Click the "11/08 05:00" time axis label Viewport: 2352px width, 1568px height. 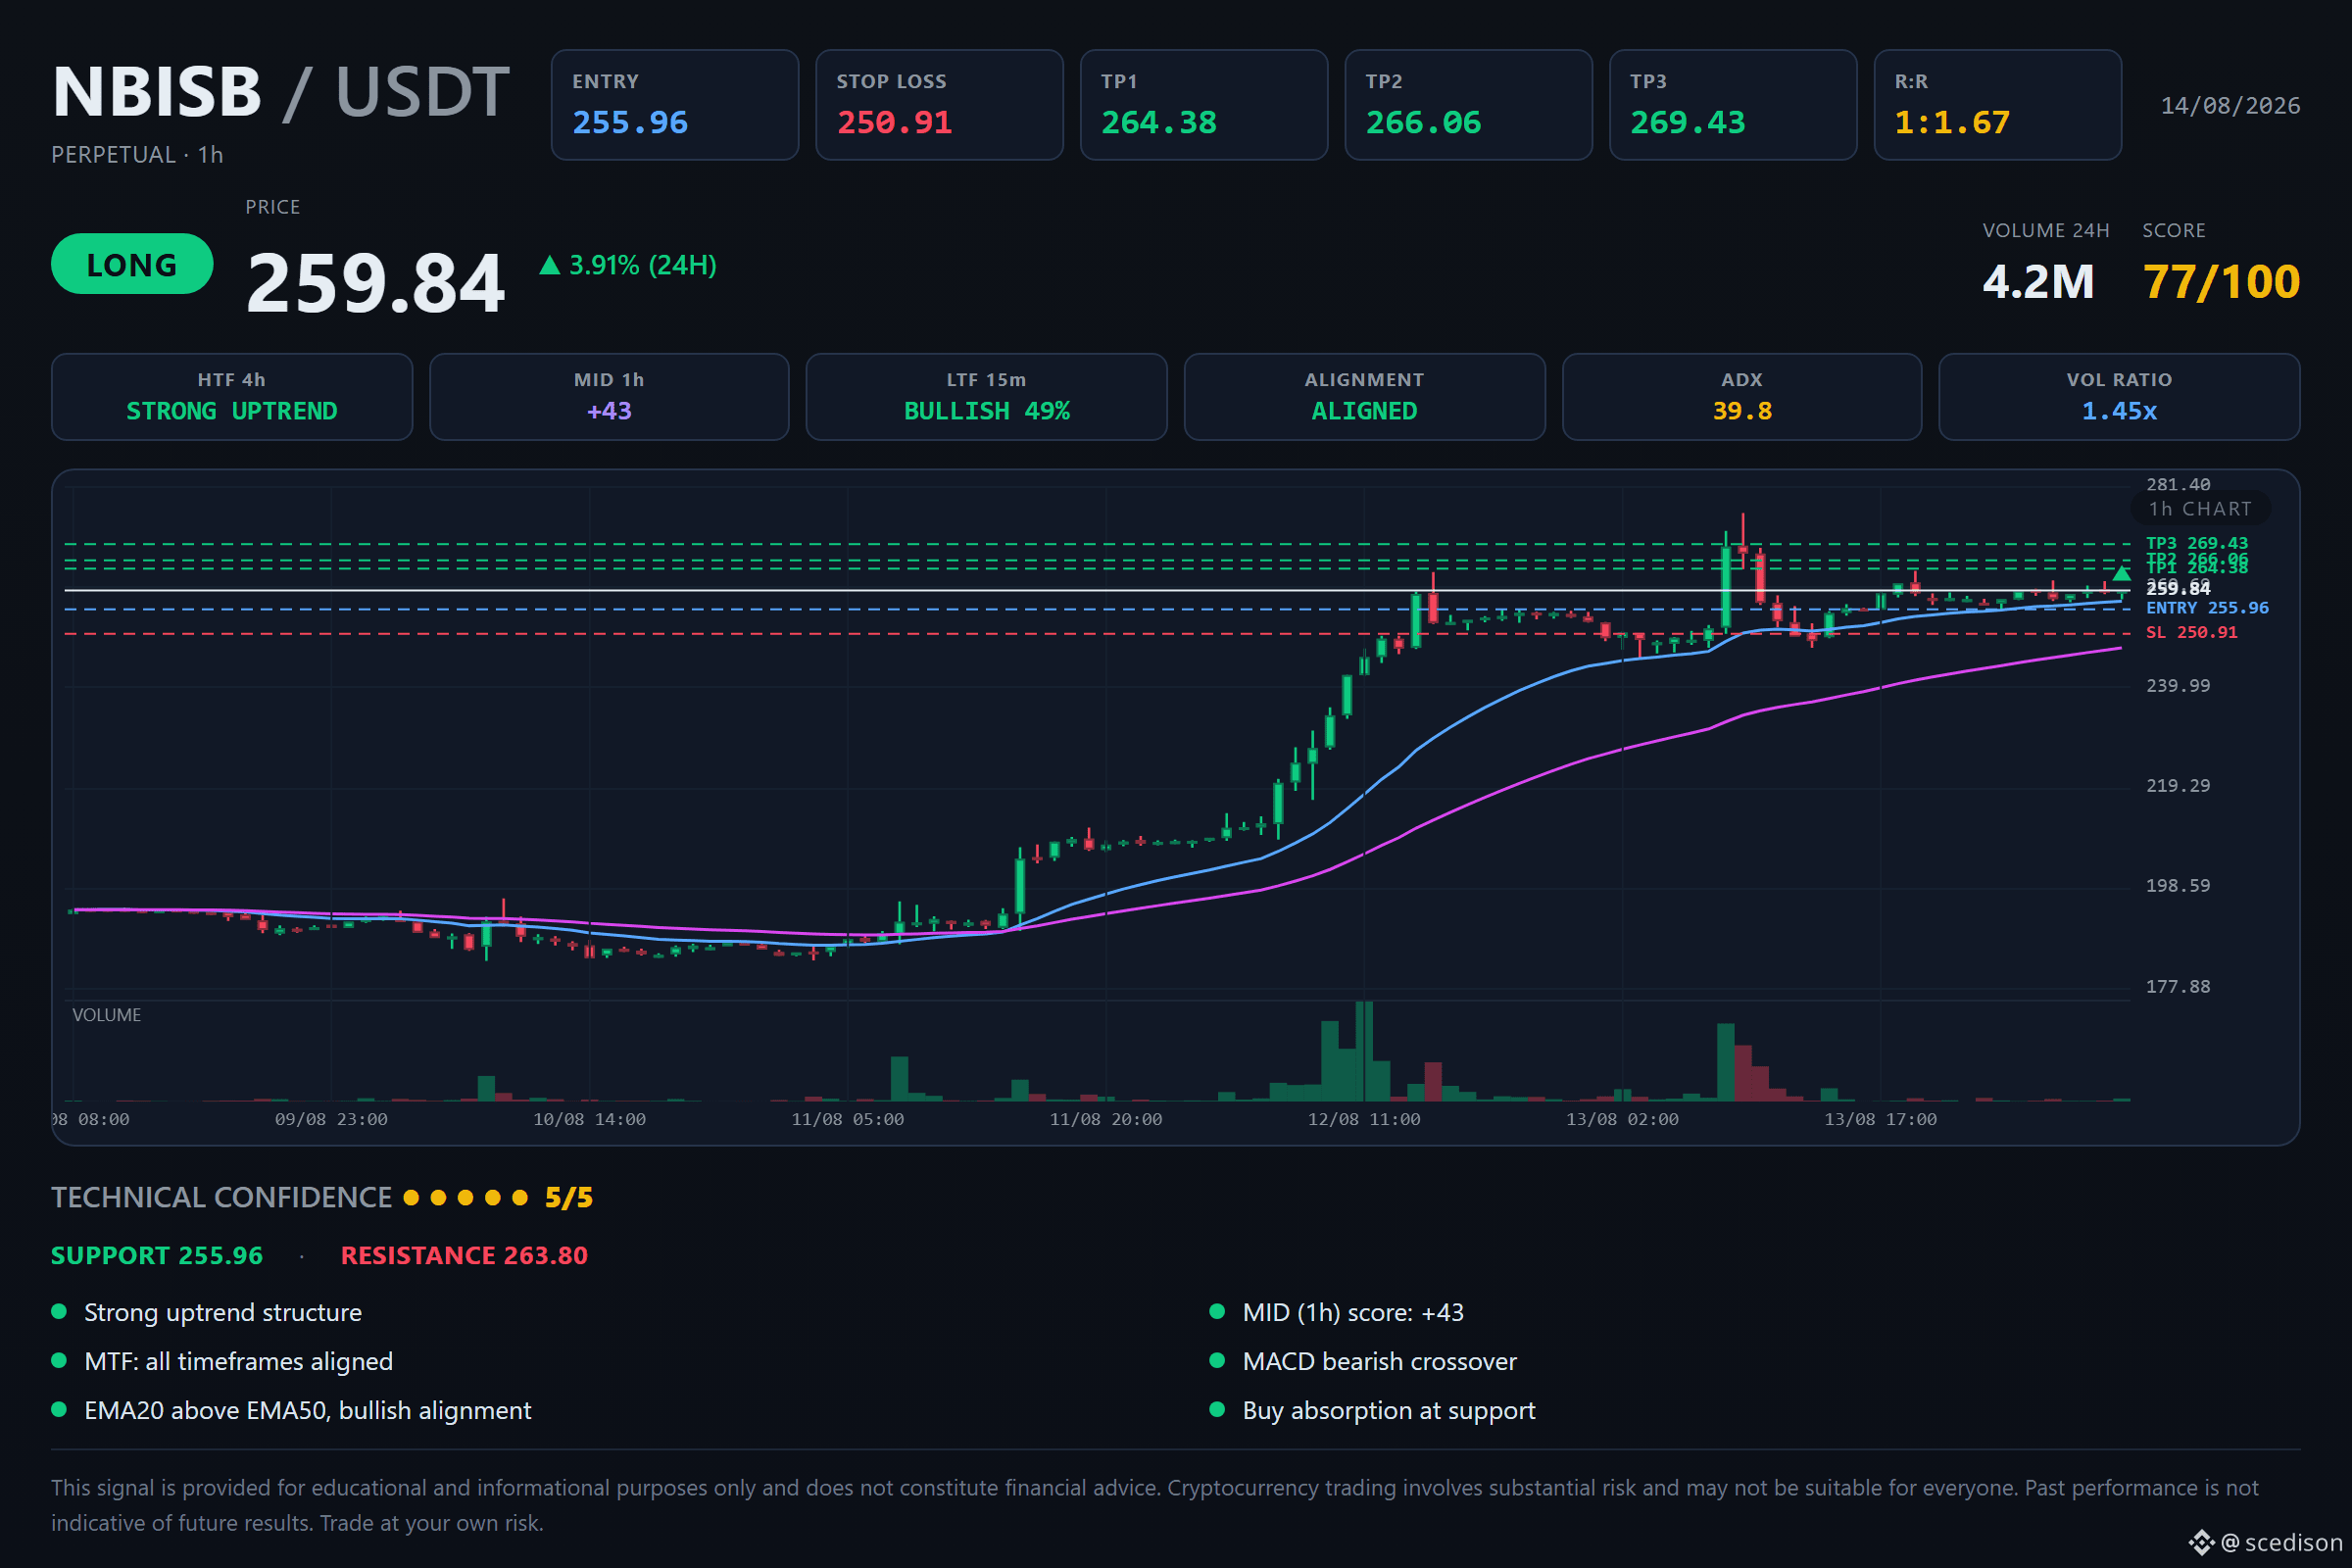click(847, 1120)
